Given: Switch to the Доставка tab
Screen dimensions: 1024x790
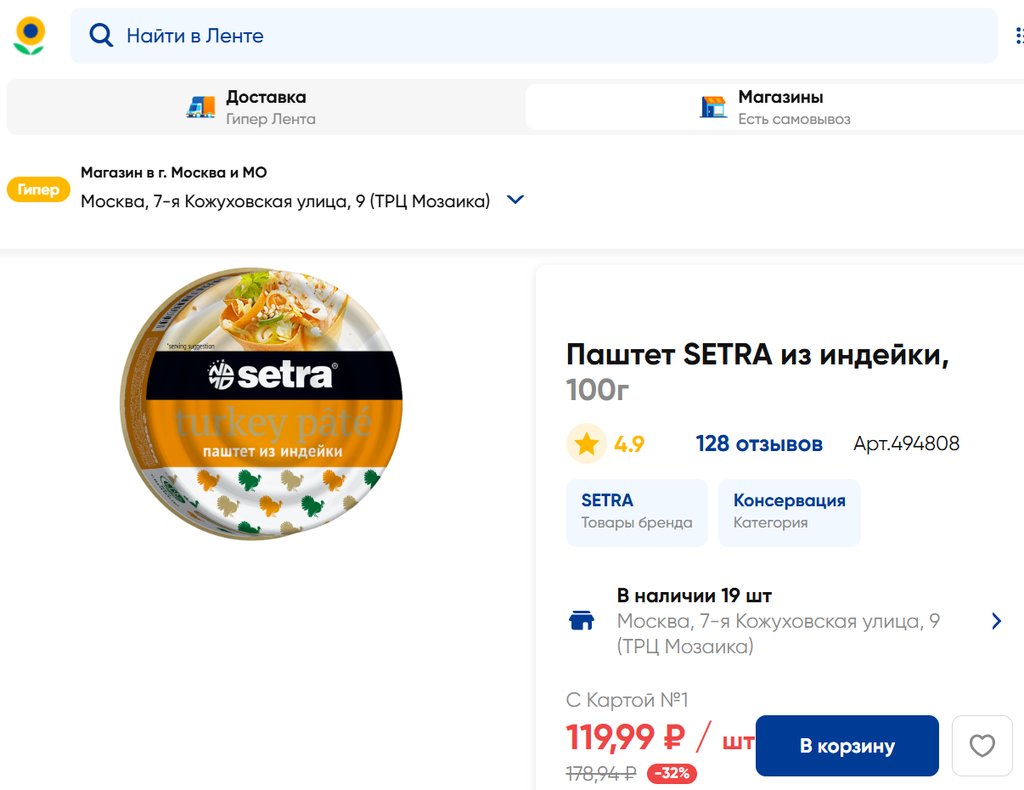Looking at the screenshot, I should (265, 107).
